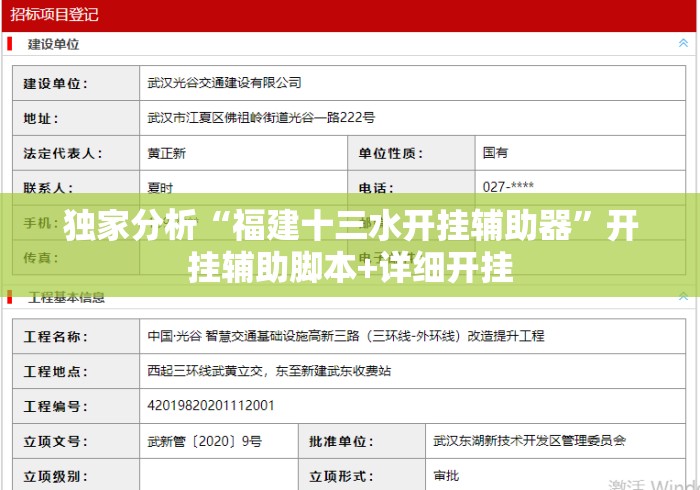Click the 建设单位 section heading beside the red bar

click(53, 44)
